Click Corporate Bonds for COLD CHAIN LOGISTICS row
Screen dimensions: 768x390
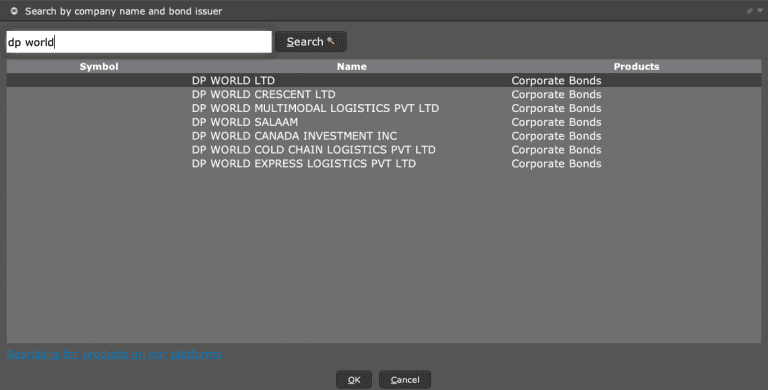tap(556, 150)
